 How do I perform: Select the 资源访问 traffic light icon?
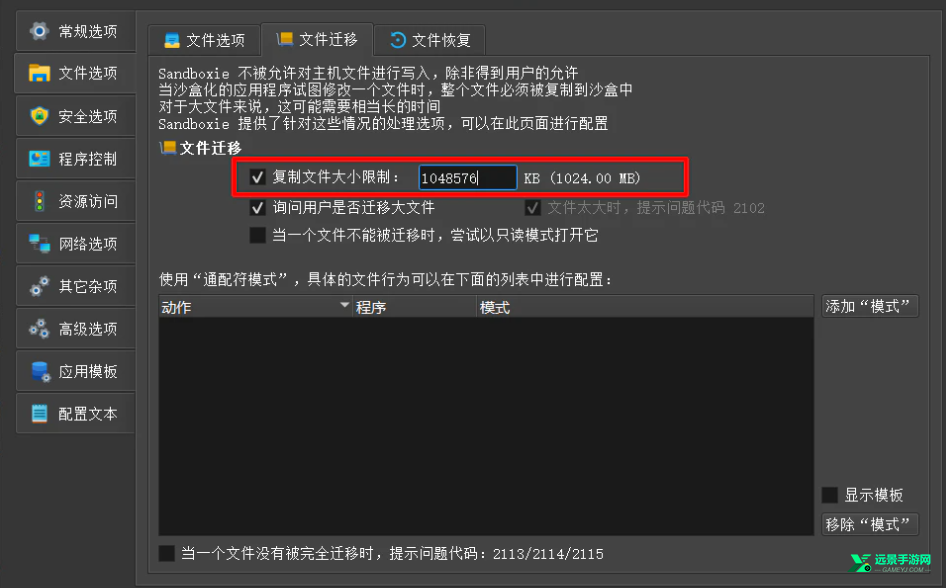point(39,201)
